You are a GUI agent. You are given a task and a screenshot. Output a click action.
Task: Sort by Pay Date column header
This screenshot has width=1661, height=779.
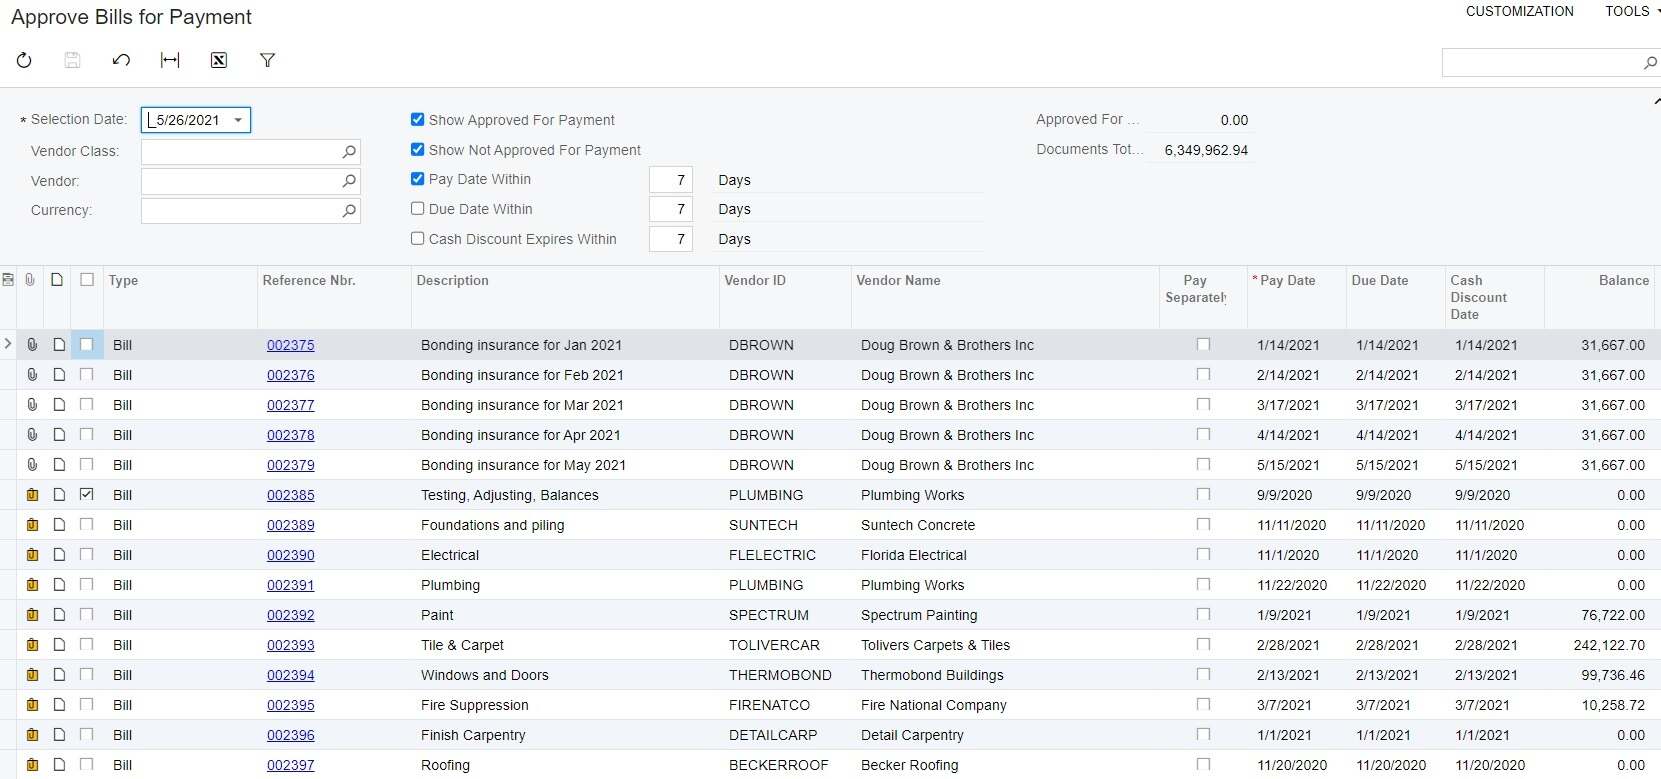(x=1287, y=281)
